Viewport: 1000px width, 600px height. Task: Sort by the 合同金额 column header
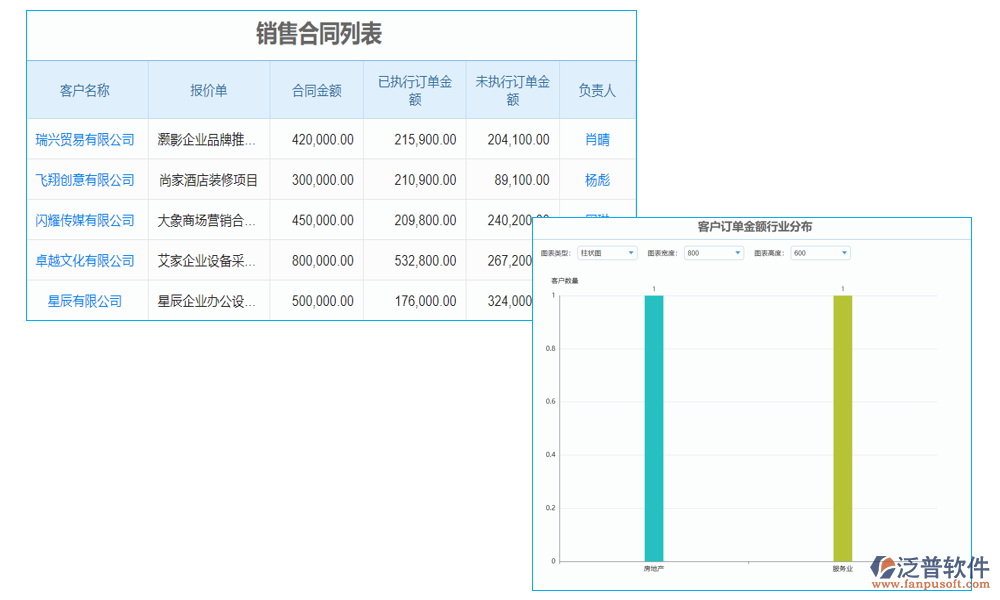click(x=316, y=89)
